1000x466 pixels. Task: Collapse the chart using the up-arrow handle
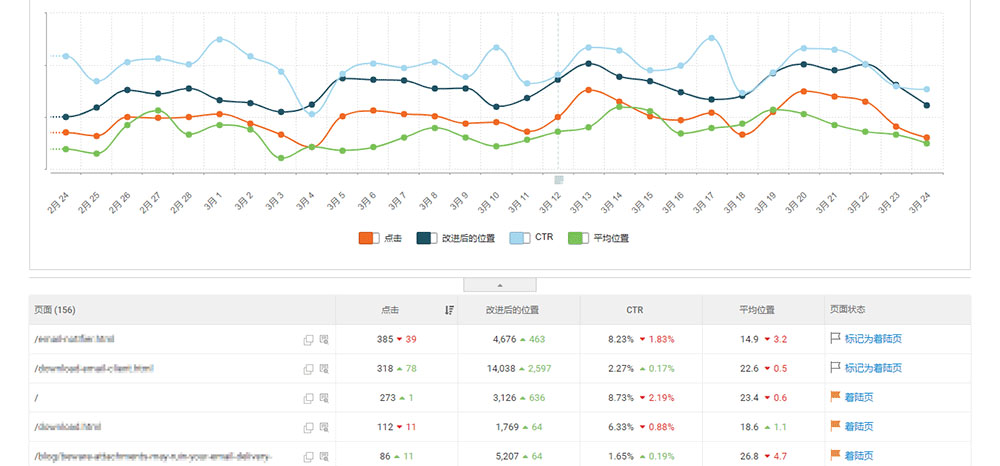(500, 285)
